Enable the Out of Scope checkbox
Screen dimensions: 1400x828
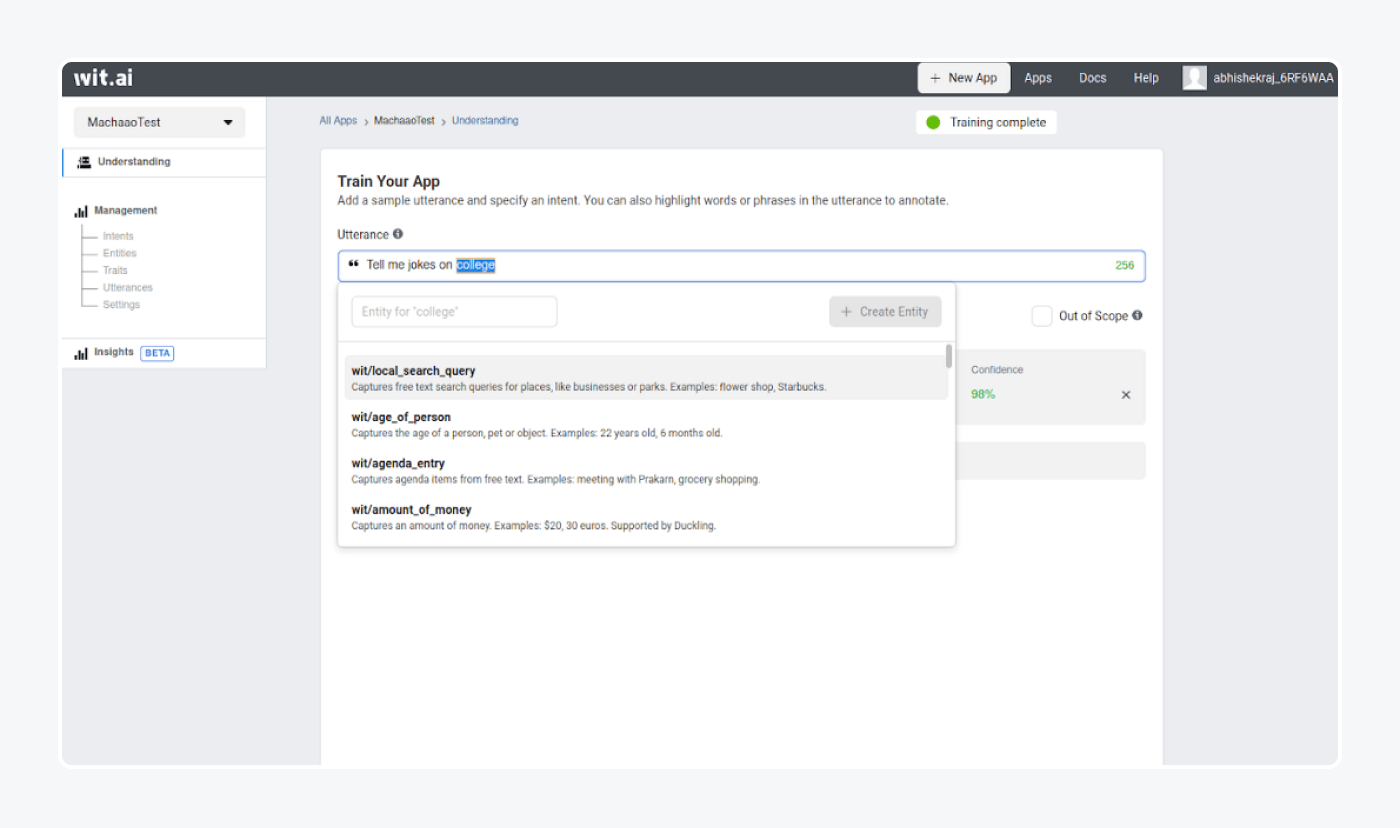[1042, 316]
